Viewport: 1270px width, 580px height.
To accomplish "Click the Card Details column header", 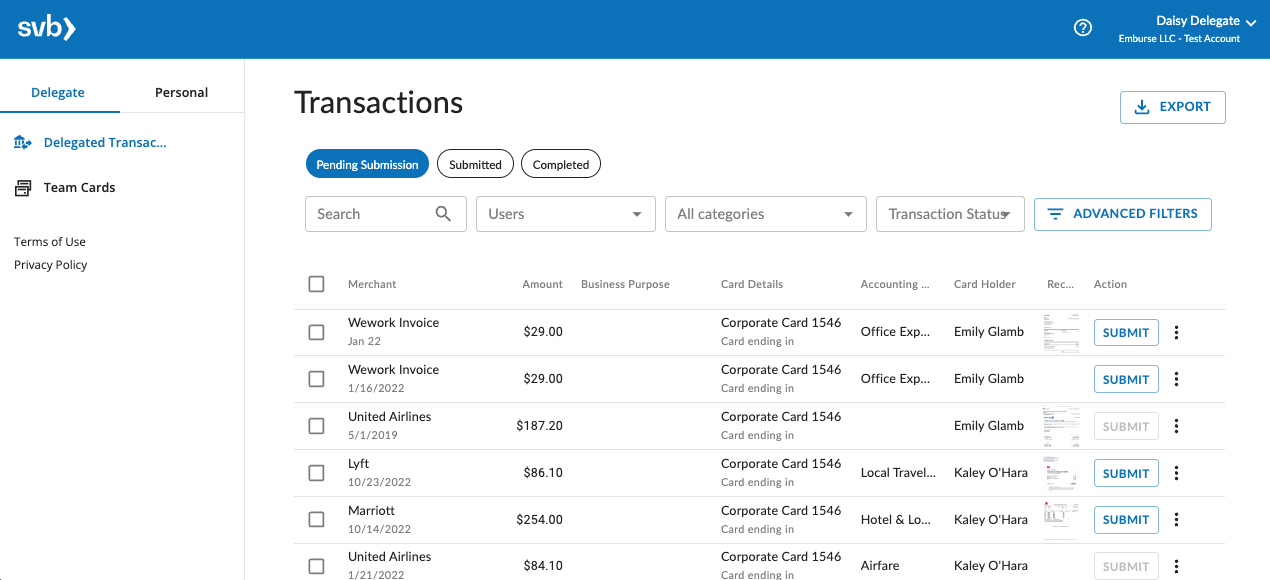I will coord(752,284).
